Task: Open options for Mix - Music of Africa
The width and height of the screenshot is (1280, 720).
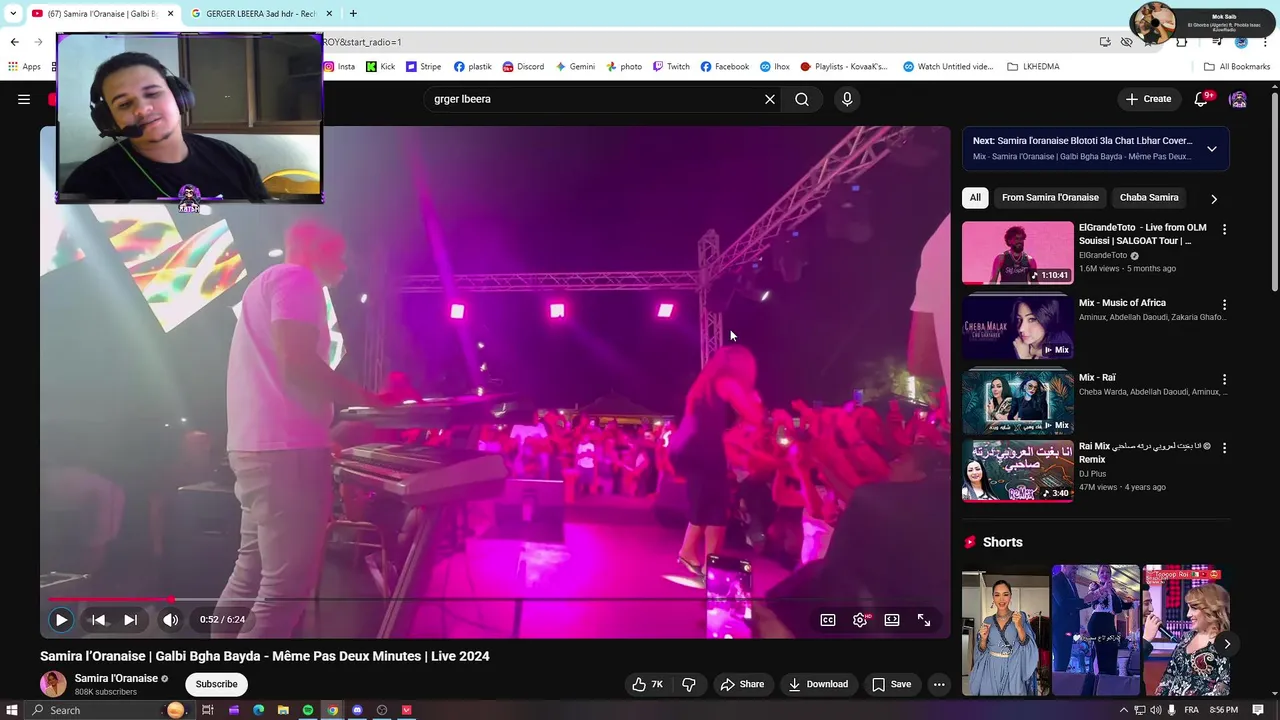Action: click(1224, 304)
